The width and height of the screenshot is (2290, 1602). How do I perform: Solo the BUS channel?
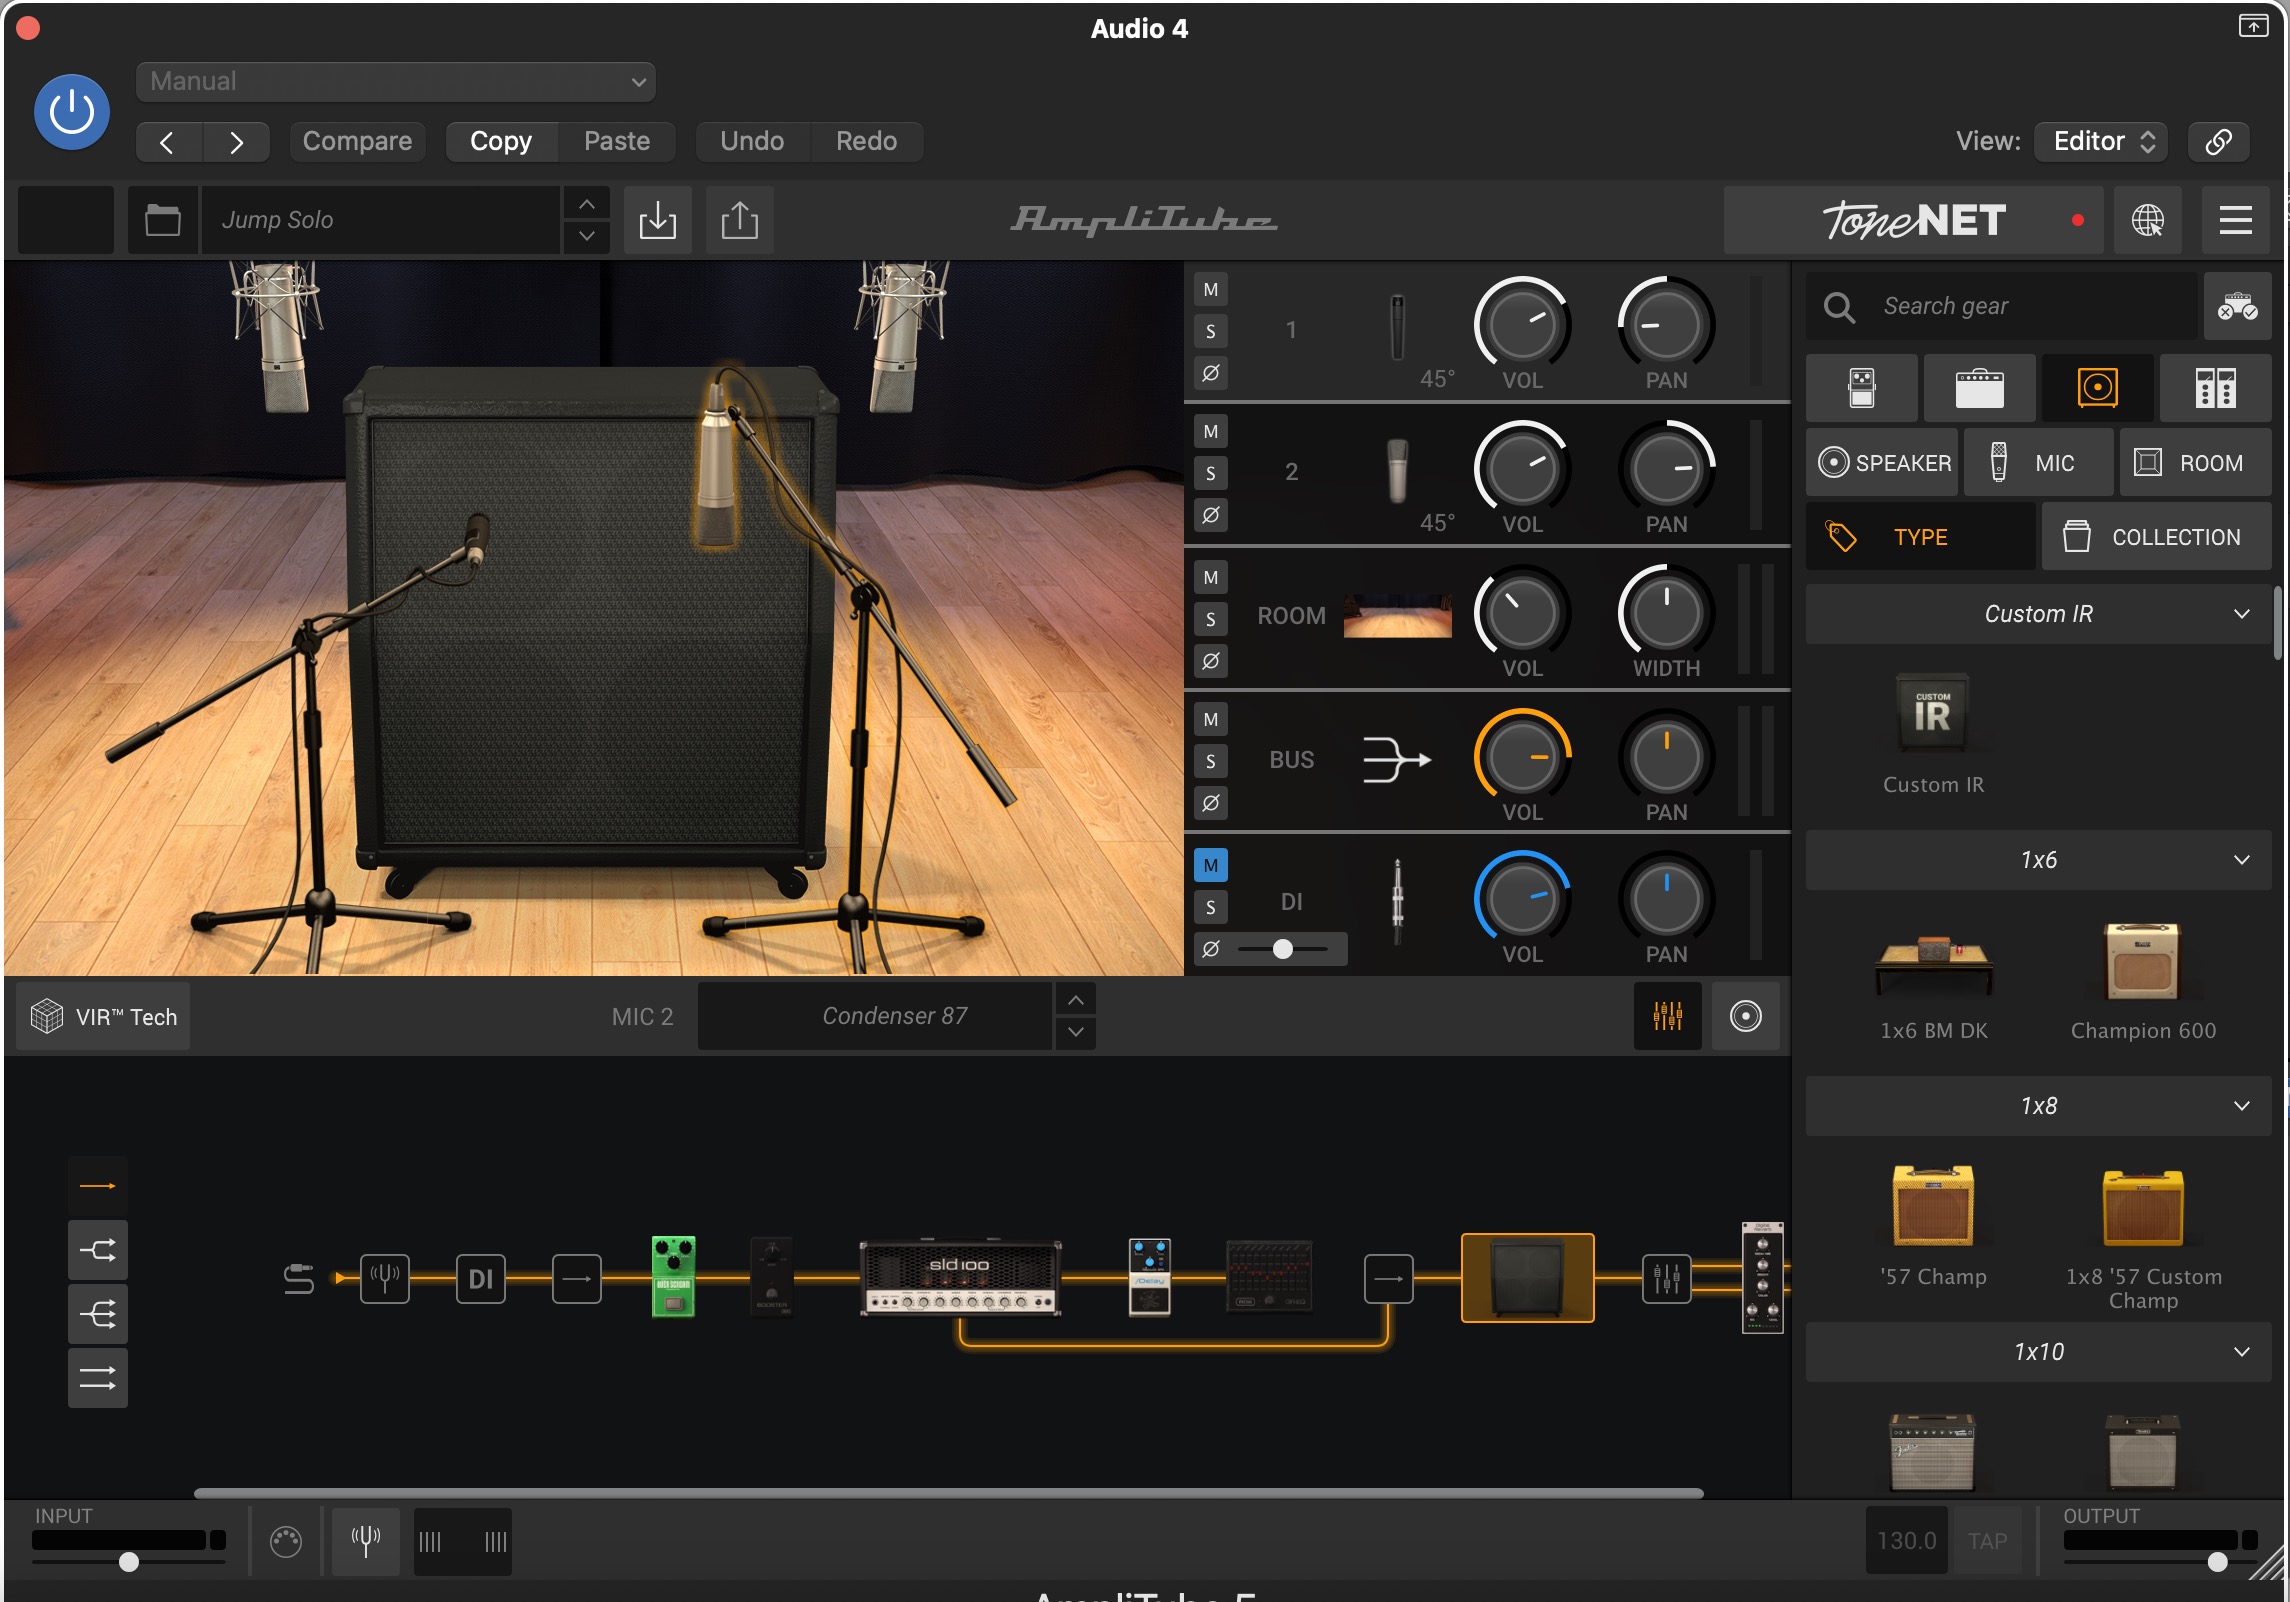coord(1211,762)
